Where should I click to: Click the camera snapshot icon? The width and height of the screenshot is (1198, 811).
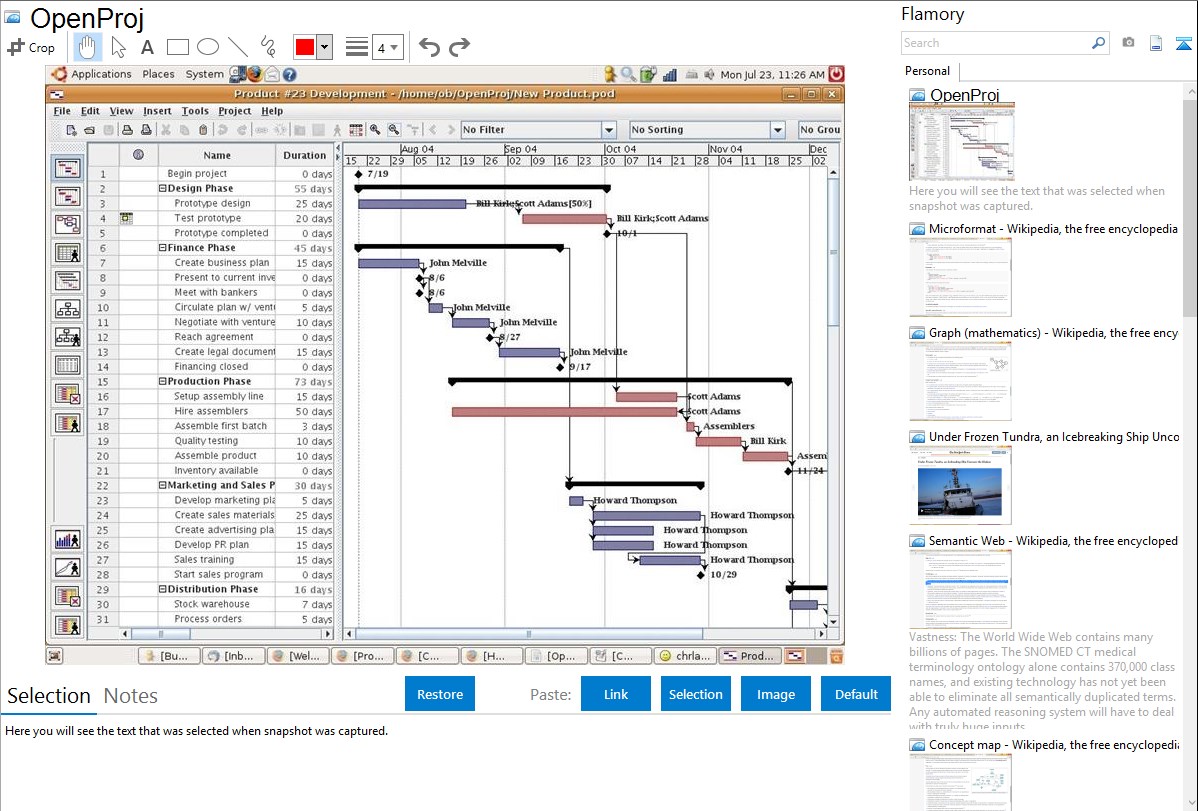point(1128,43)
